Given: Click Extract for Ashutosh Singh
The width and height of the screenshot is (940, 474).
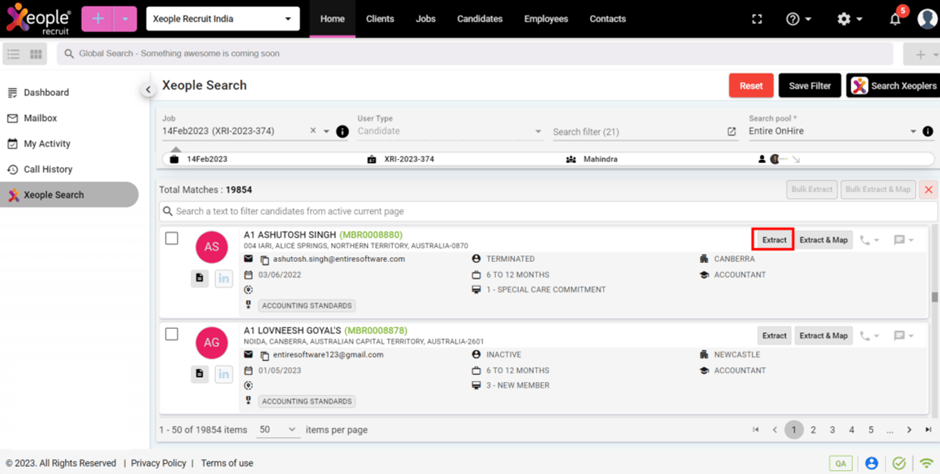Looking at the screenshot, I should (774, 240).
